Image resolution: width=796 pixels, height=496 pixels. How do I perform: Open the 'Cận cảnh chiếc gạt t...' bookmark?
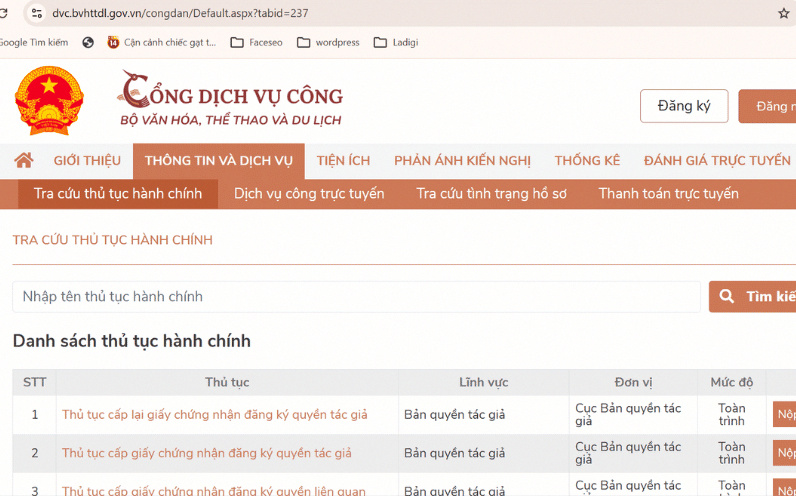(x=162, y=43)
